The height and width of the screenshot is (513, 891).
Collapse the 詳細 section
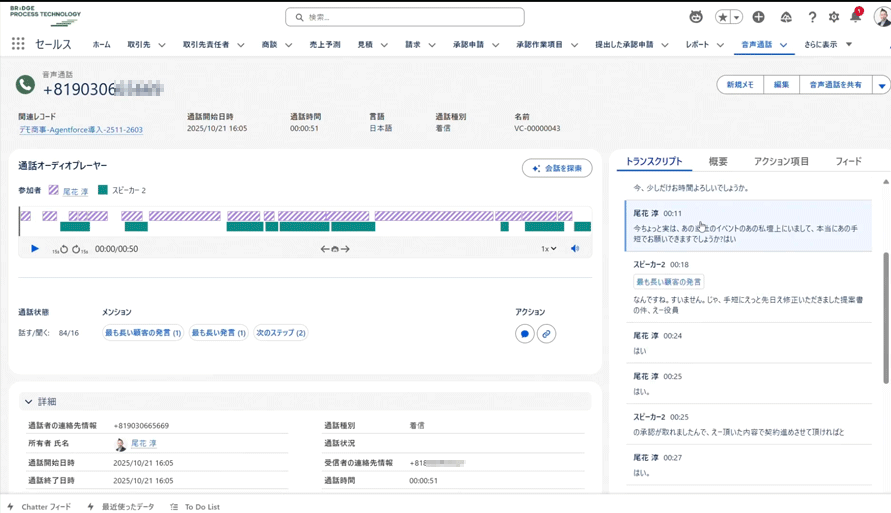tap(28, 402)
